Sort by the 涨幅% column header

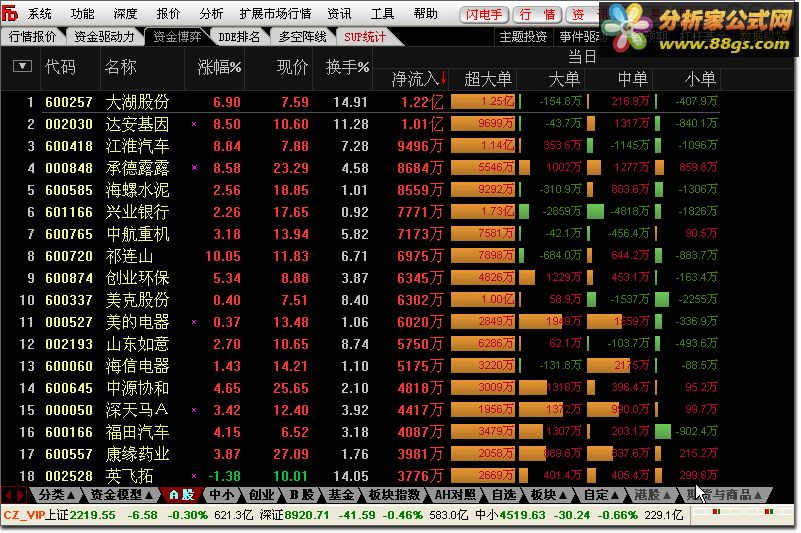[x=219, y=67]
